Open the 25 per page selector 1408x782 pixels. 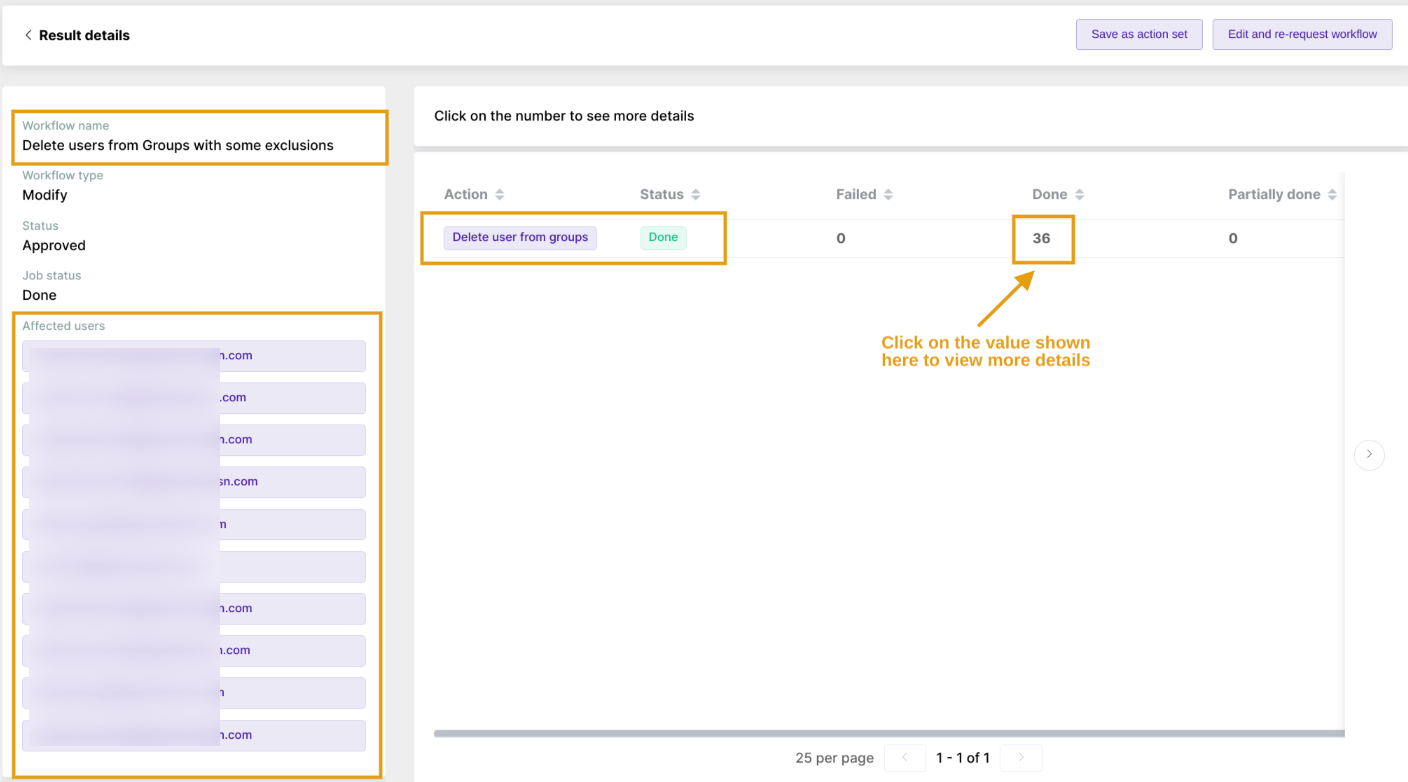coord(834,757)
